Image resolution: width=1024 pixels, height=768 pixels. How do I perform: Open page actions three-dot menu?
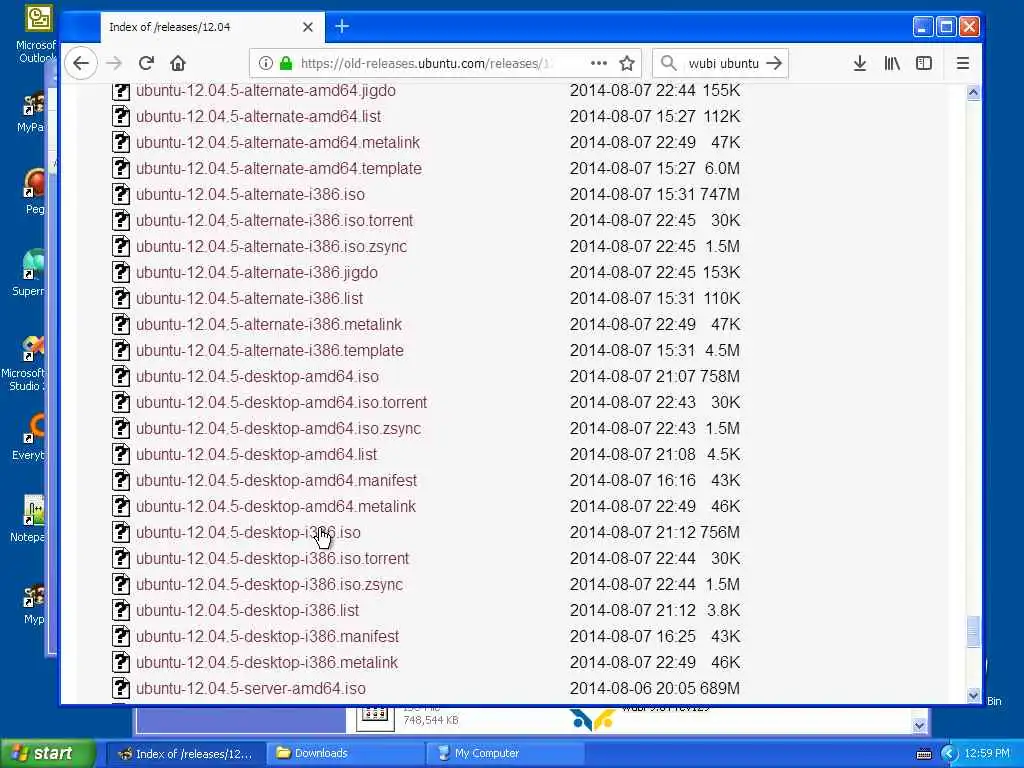pyautogui.click(x=599, y=63)
